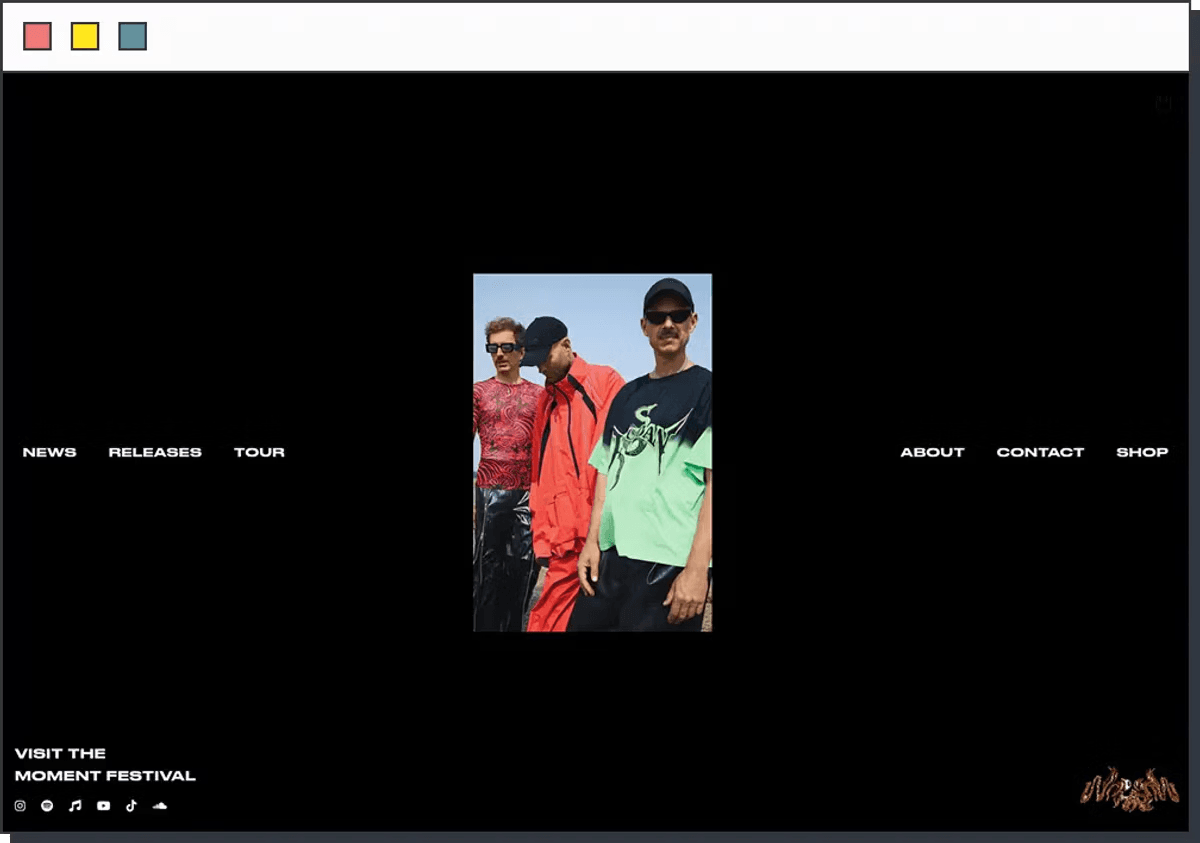Image resolution: width=1200 pixels, height=843 pixels.
Task: Open the YouTube channel icon
Action: 103,806
